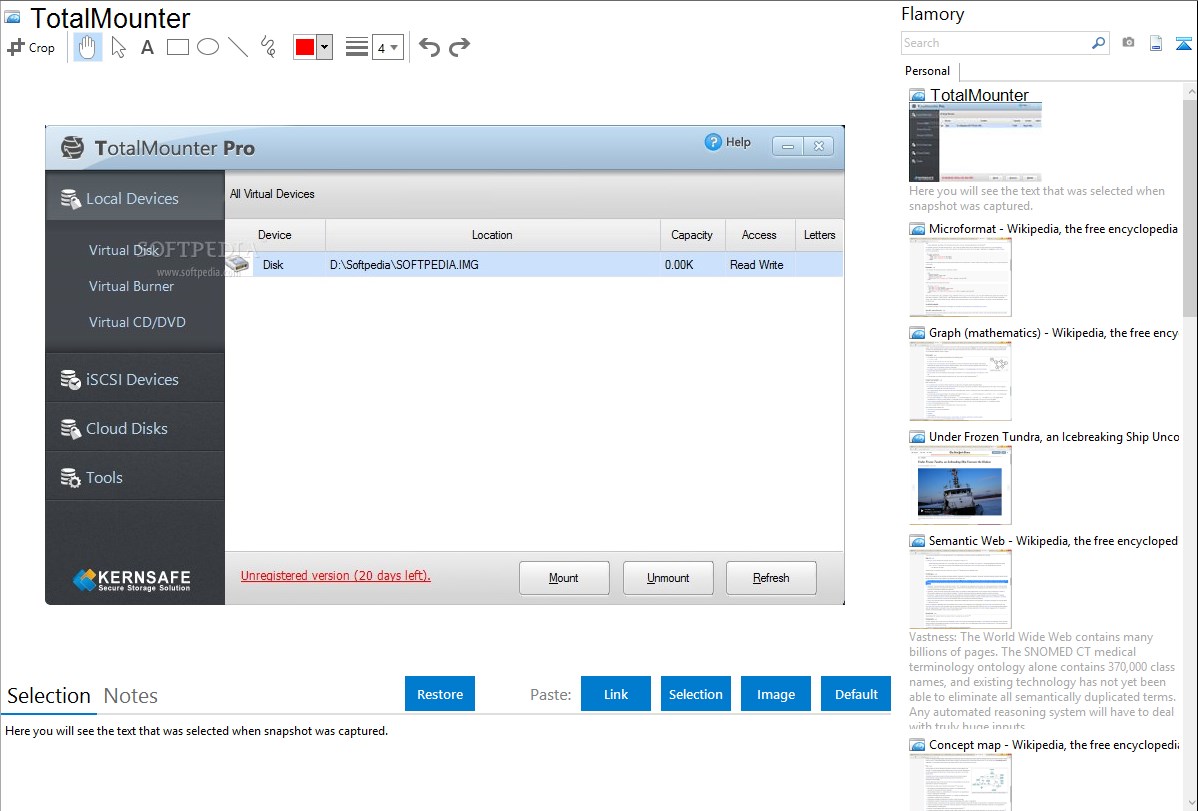Select Local Devices in sidebar

pos(135,199)
